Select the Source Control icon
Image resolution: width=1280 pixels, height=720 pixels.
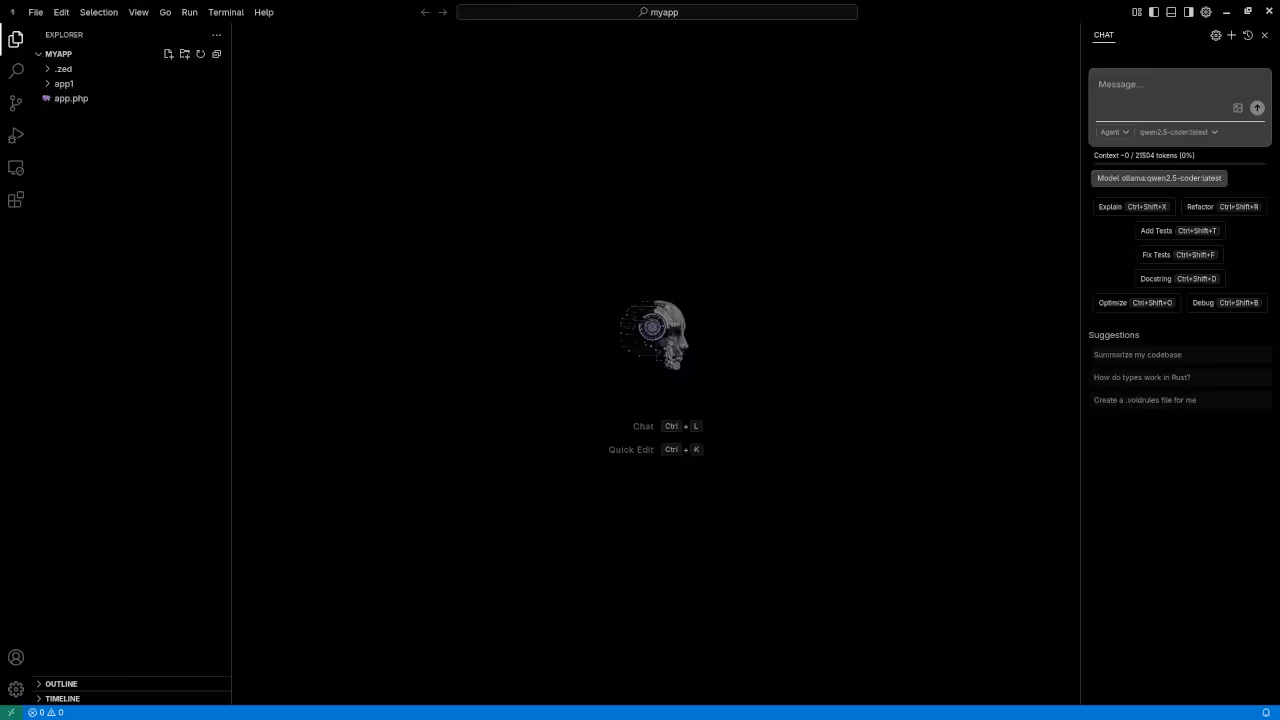(x=15, y=103)
